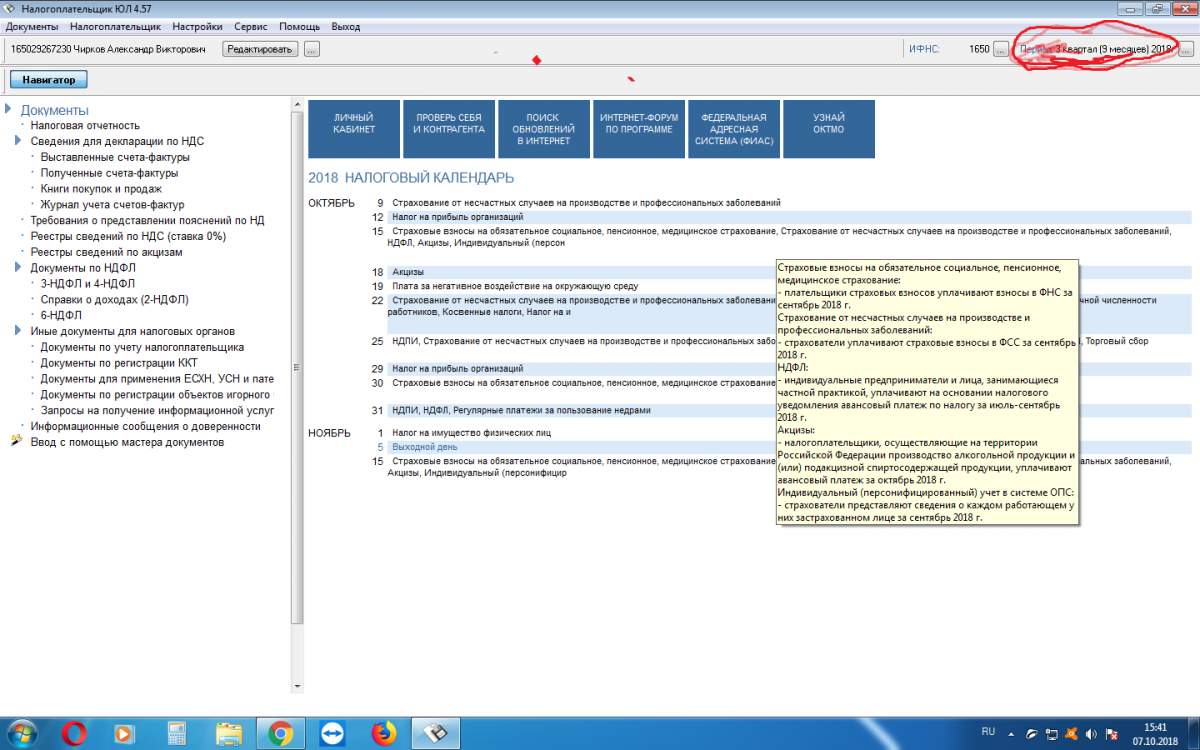Click the Ввод с помощью мастера документов wand
Screen dimensions: 1200x750
pos(16,441)
